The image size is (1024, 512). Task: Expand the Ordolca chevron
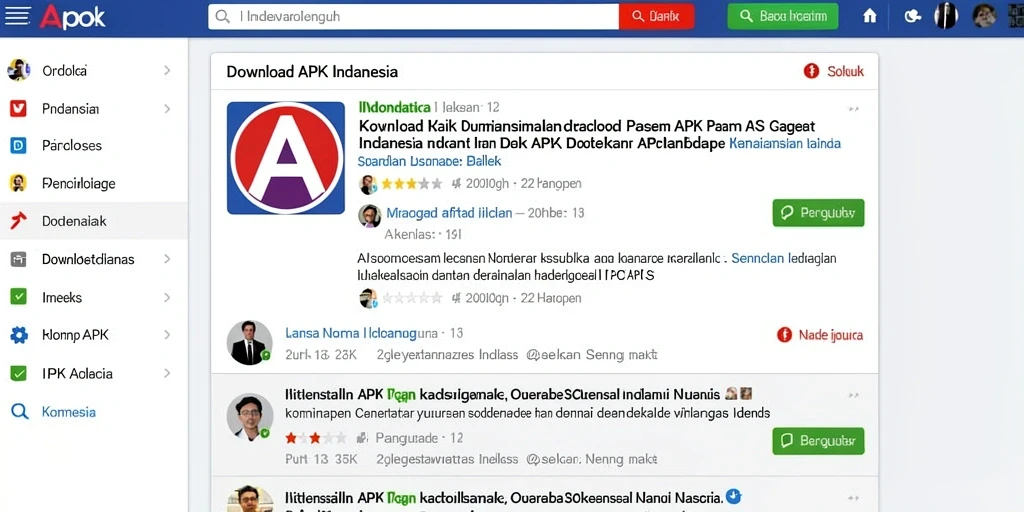[167, 71]
